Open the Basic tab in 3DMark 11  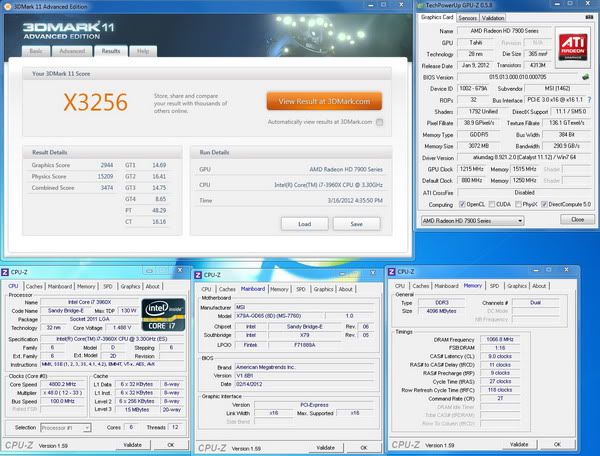tap(36, 51)
